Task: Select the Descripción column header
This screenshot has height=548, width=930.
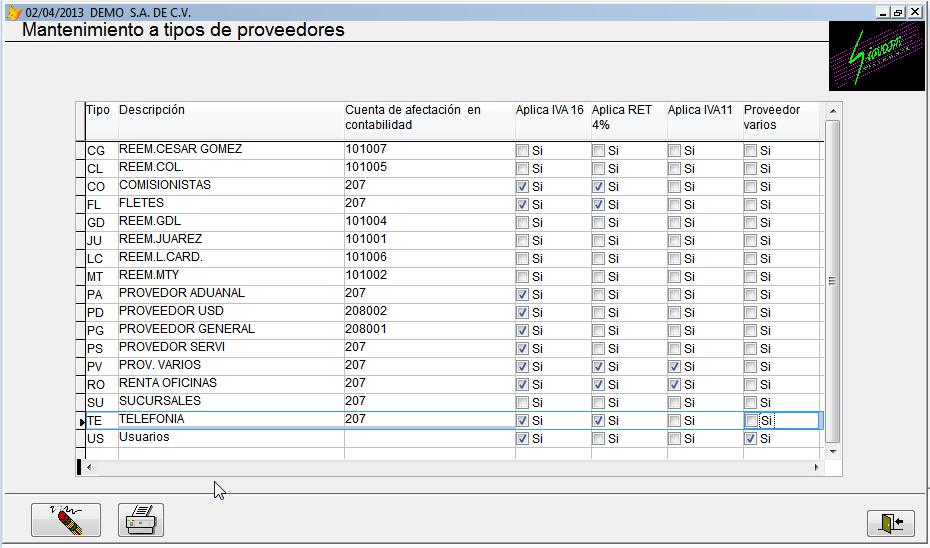Action: pos(231,121)
